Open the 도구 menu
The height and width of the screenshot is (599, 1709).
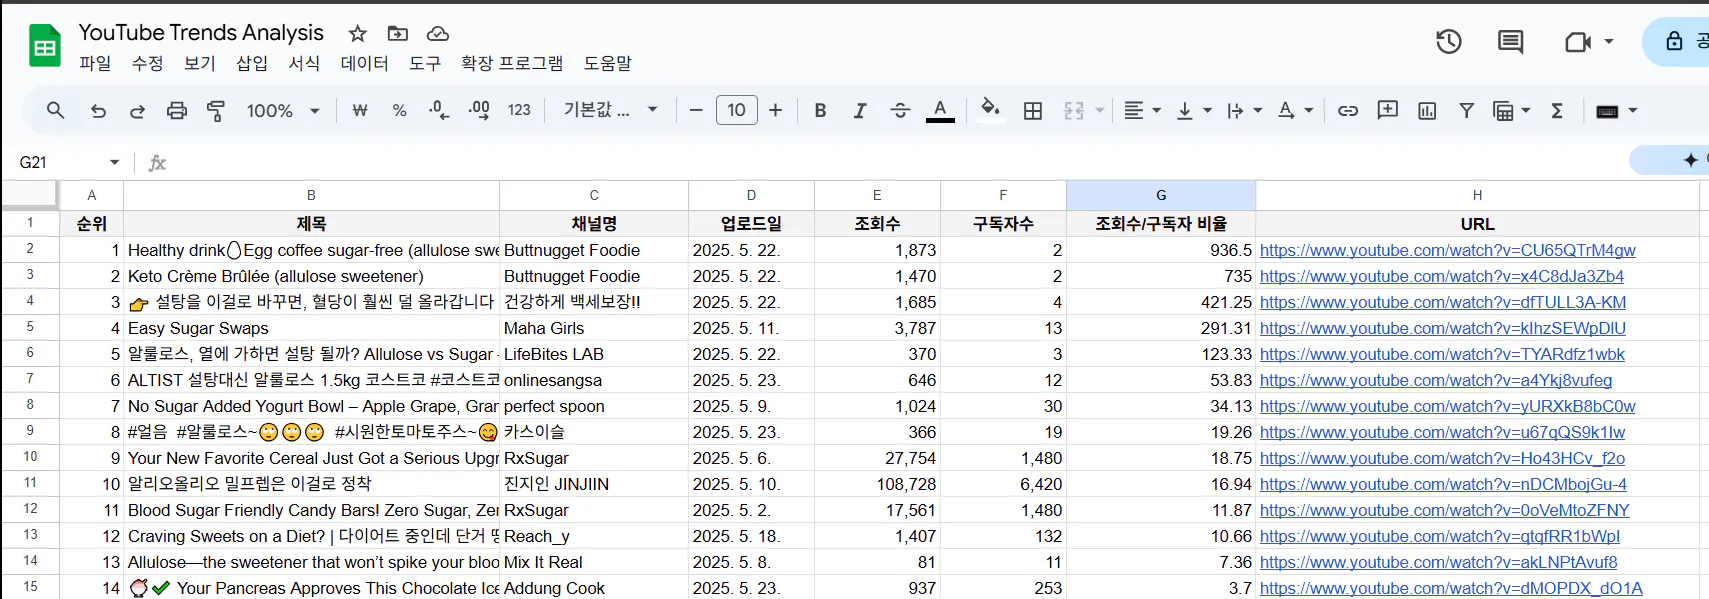click(424, 63)
